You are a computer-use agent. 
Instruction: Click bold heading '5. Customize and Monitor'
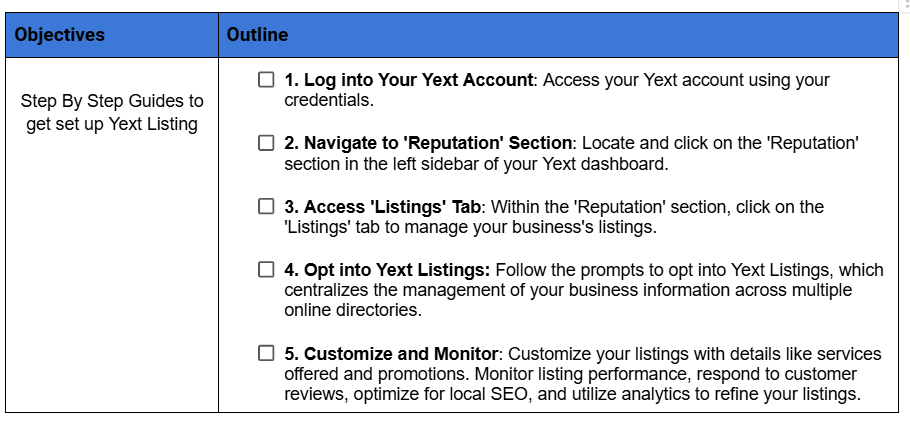coord(392,354)
